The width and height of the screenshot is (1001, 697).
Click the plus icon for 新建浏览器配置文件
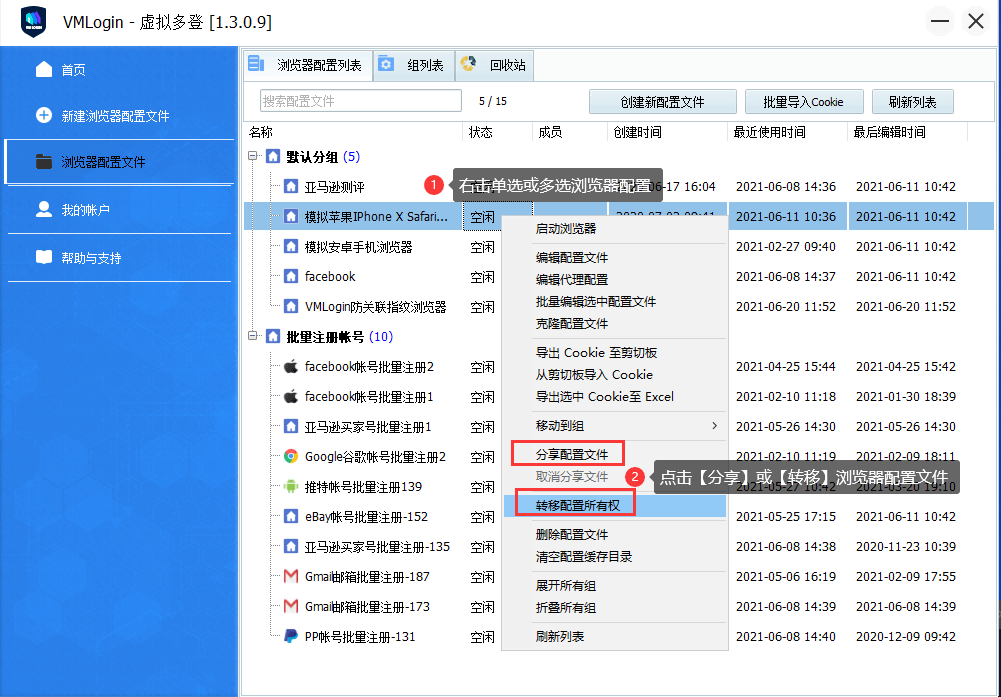[44, 116]
